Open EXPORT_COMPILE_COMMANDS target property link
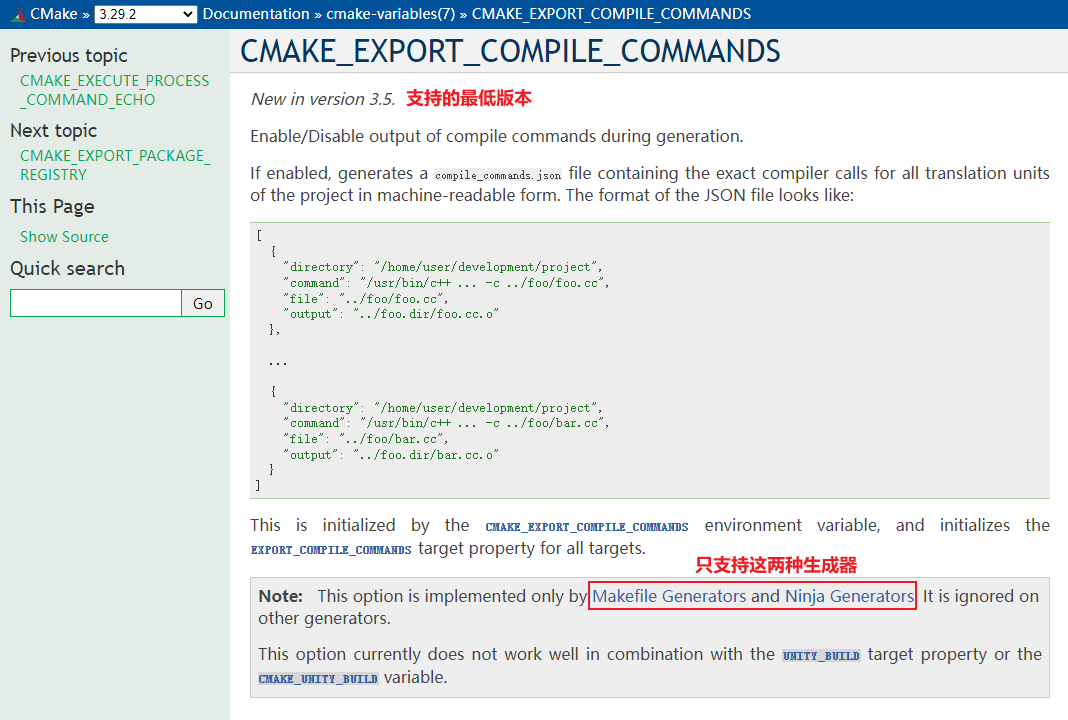The width and height of the screenshot is (1068, 720). [331, 550]
